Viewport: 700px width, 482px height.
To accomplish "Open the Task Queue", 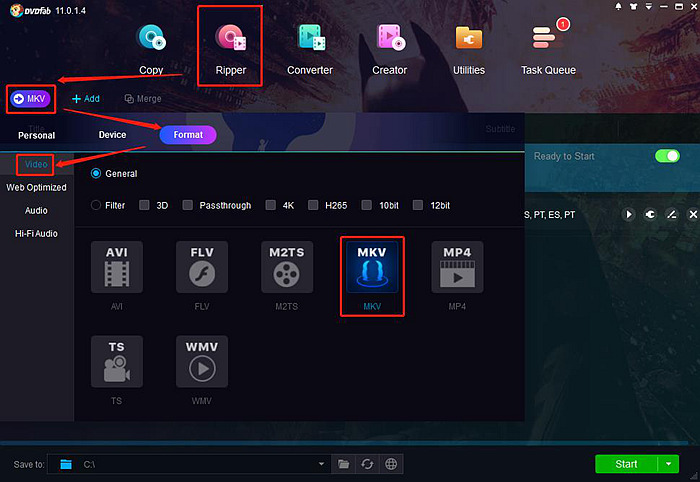I will click(x=548, y=49).
